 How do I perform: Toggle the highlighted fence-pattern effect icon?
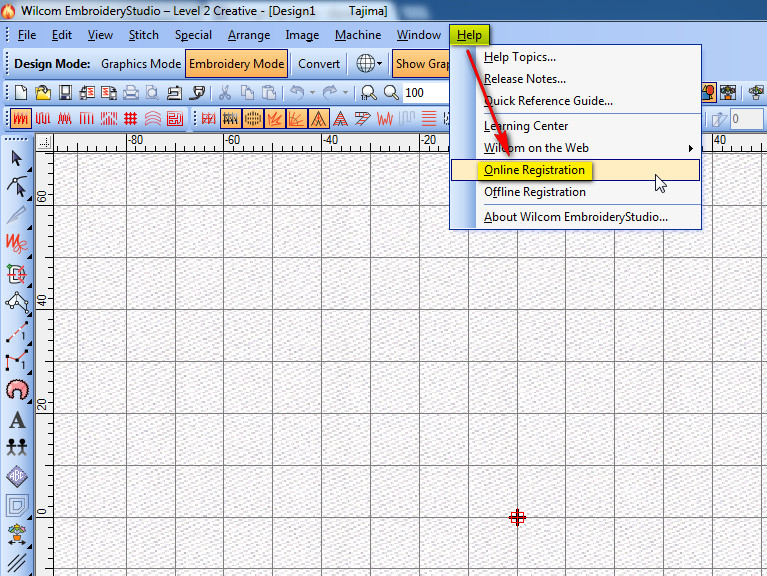230,118
